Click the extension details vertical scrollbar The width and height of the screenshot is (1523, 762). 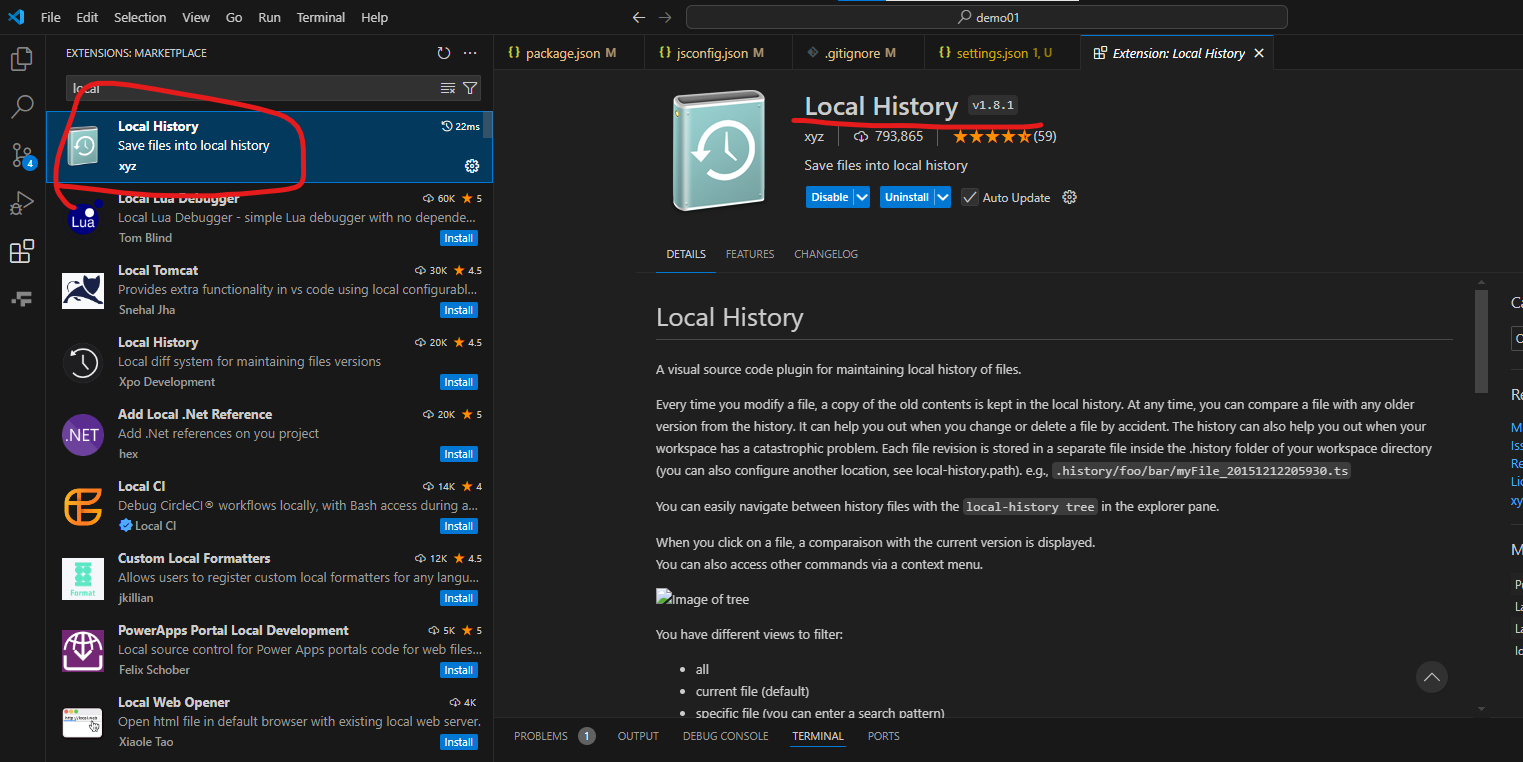[1481, 341]
